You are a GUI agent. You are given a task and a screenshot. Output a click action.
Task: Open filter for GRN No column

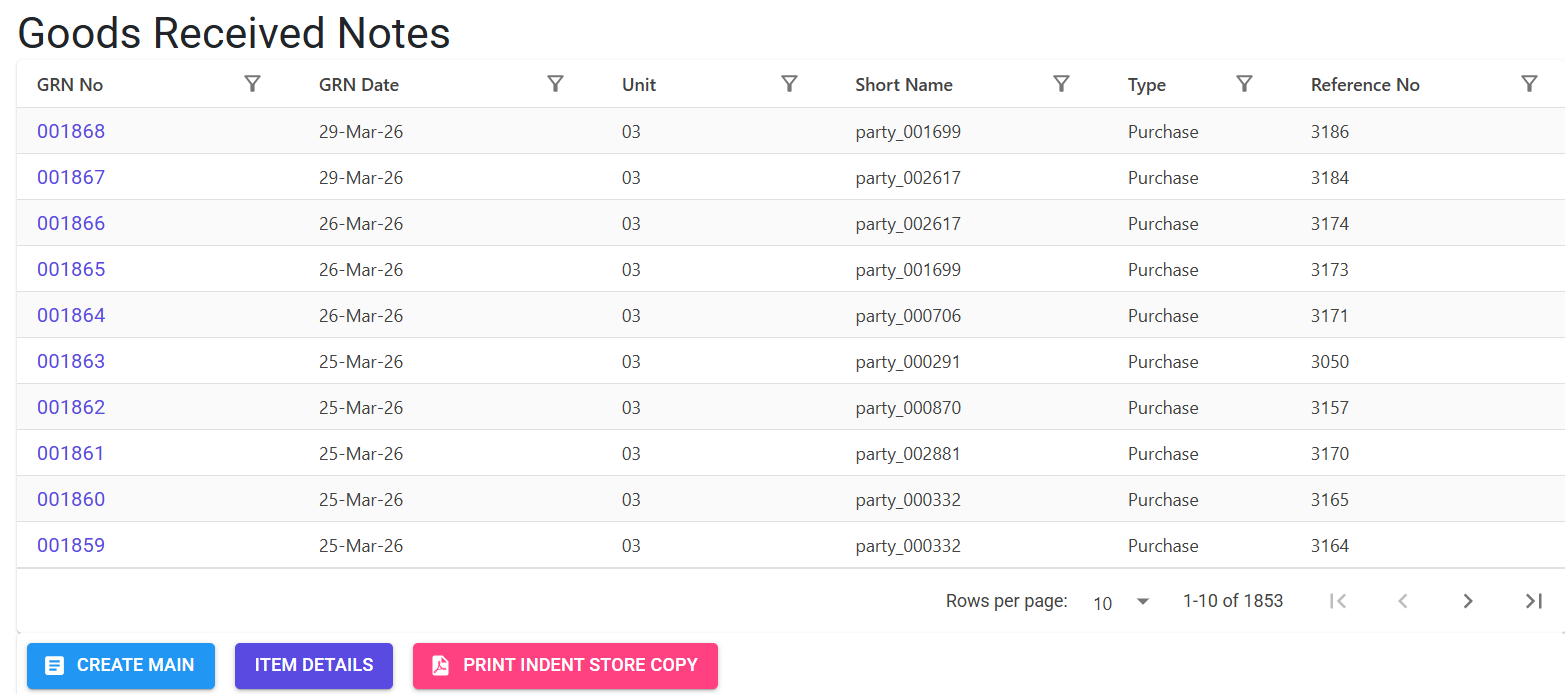point(253,84)
